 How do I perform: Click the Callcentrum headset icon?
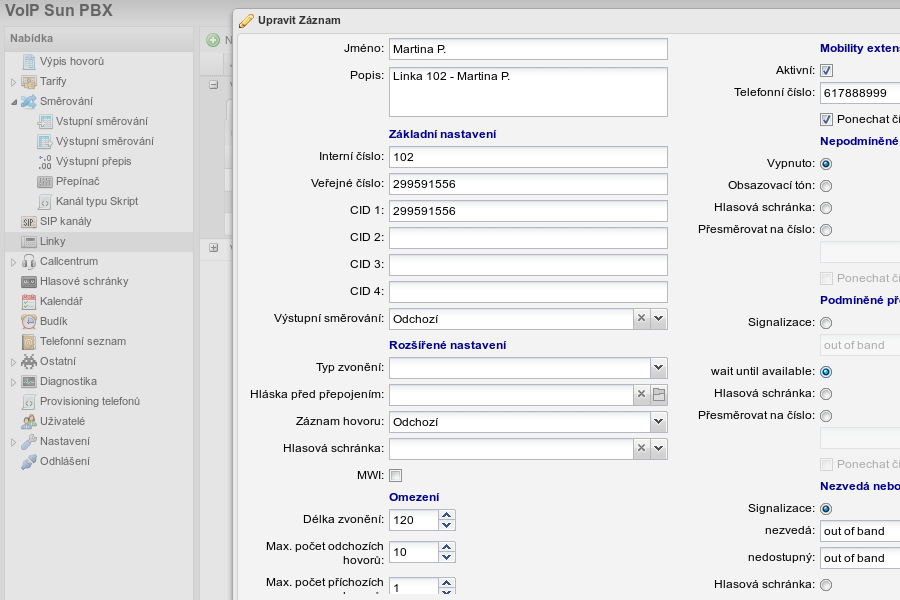click(x=29, y=262)
